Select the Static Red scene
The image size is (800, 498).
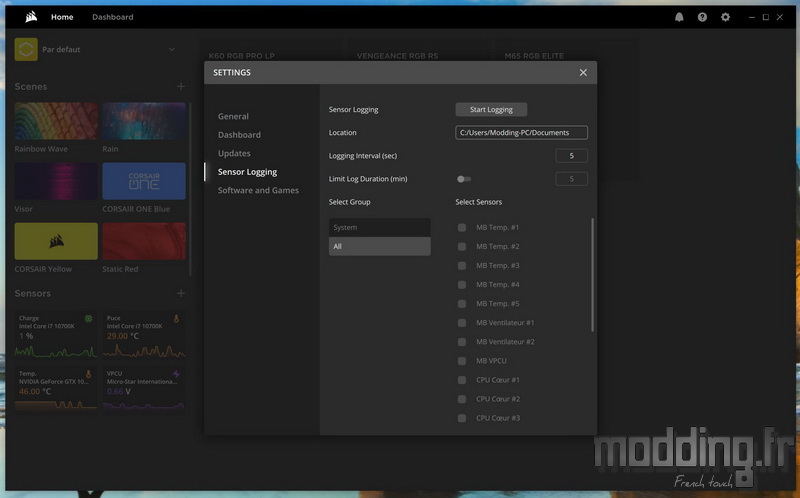pyautogui.click(x=144, y=241)
